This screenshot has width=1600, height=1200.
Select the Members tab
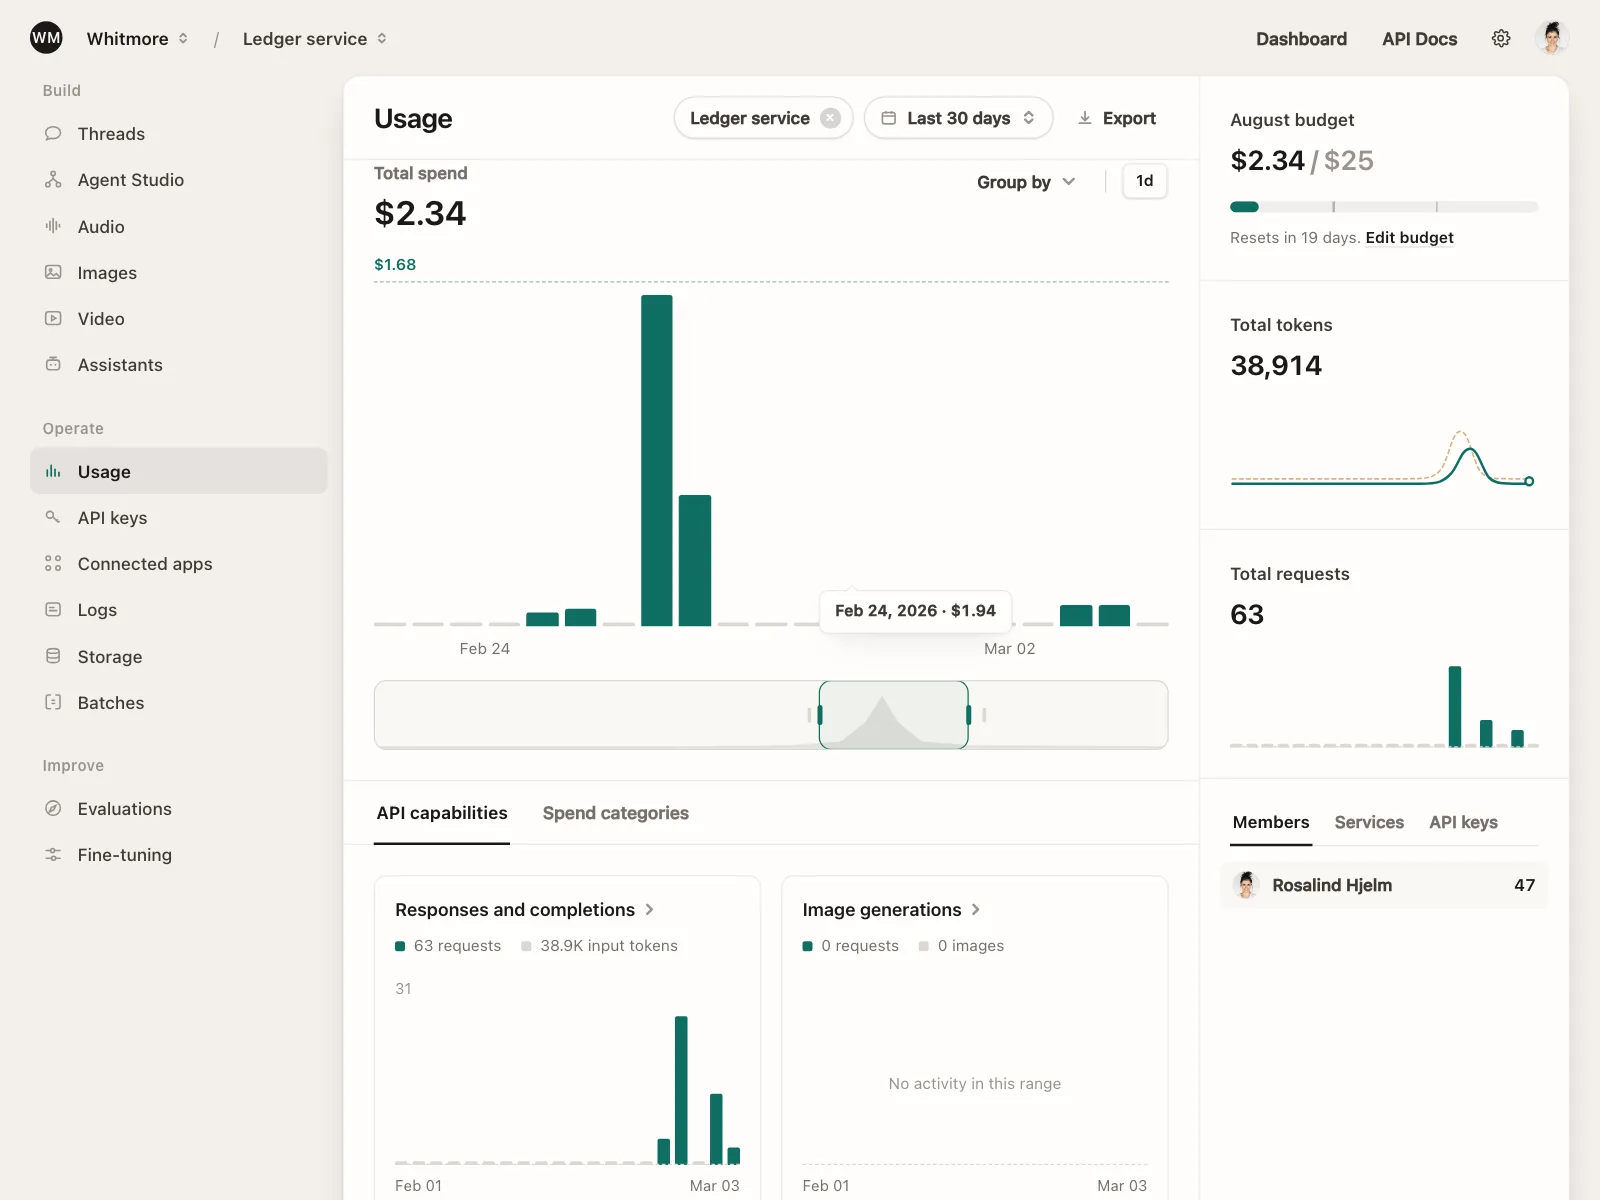pos(1271,822)
